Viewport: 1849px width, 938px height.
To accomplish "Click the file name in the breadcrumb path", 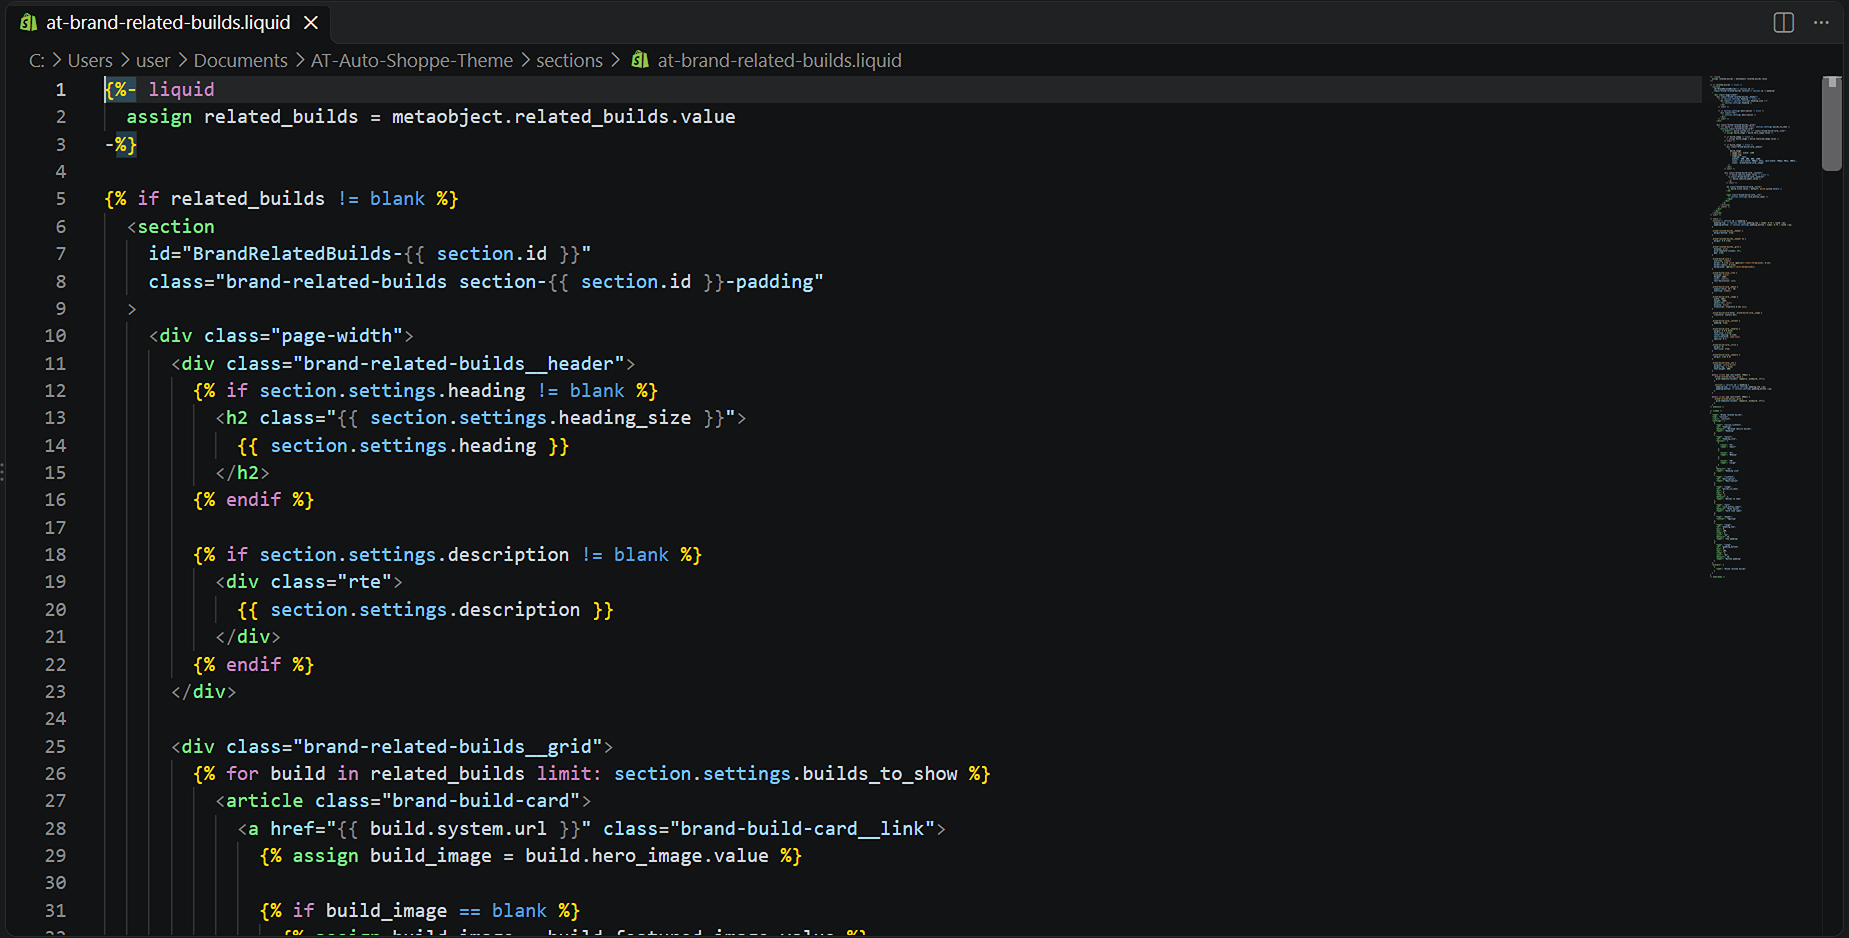I will click(x=779, y=60).
